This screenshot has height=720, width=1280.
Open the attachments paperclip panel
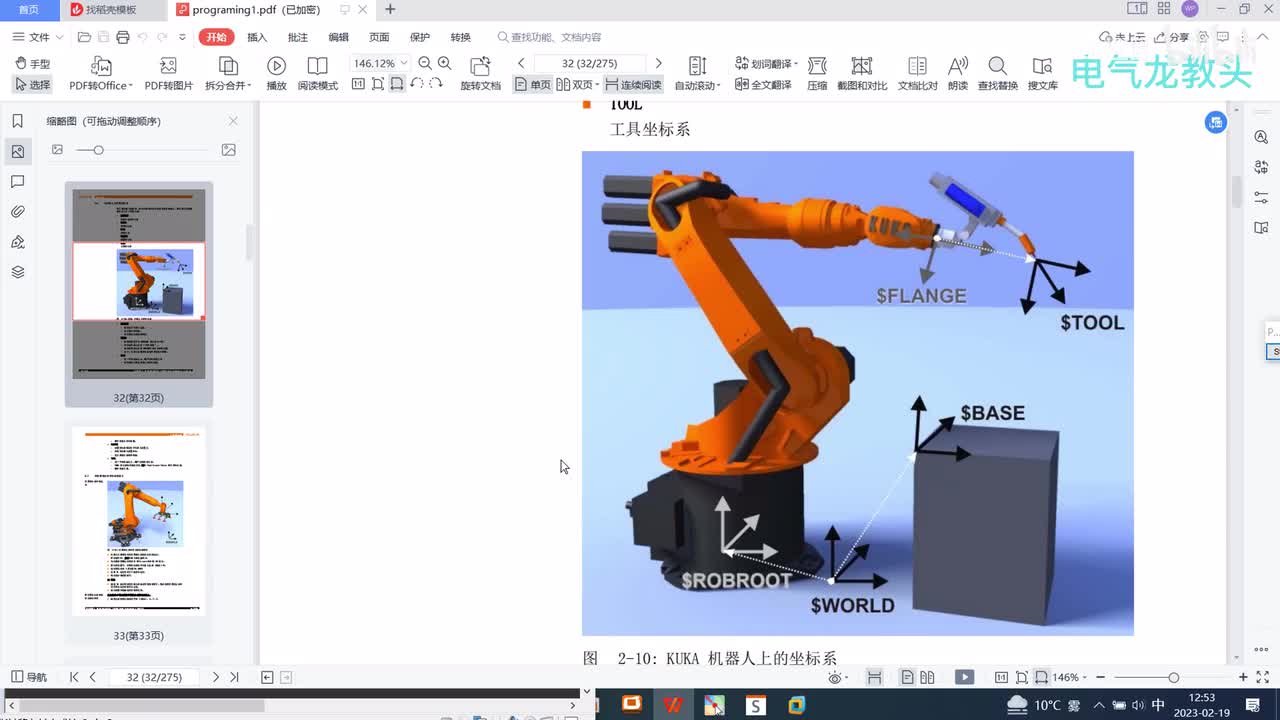tap(17, 212)
